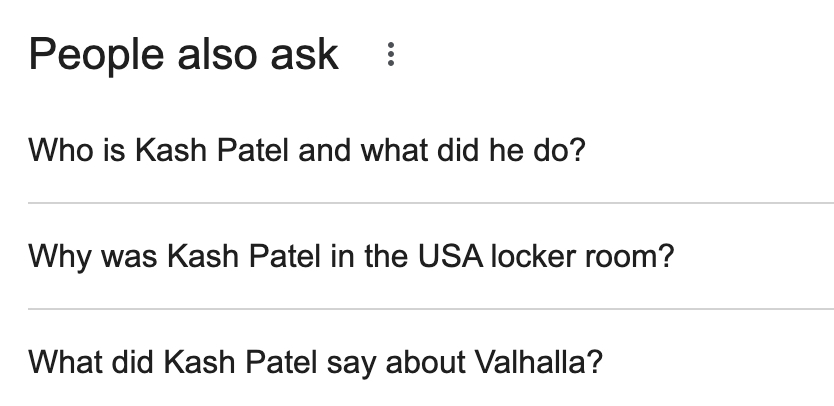The image size is (834, 406).
Task: Open "What did Kash Patel say about Valhalla?"
Action: (315, 360)
